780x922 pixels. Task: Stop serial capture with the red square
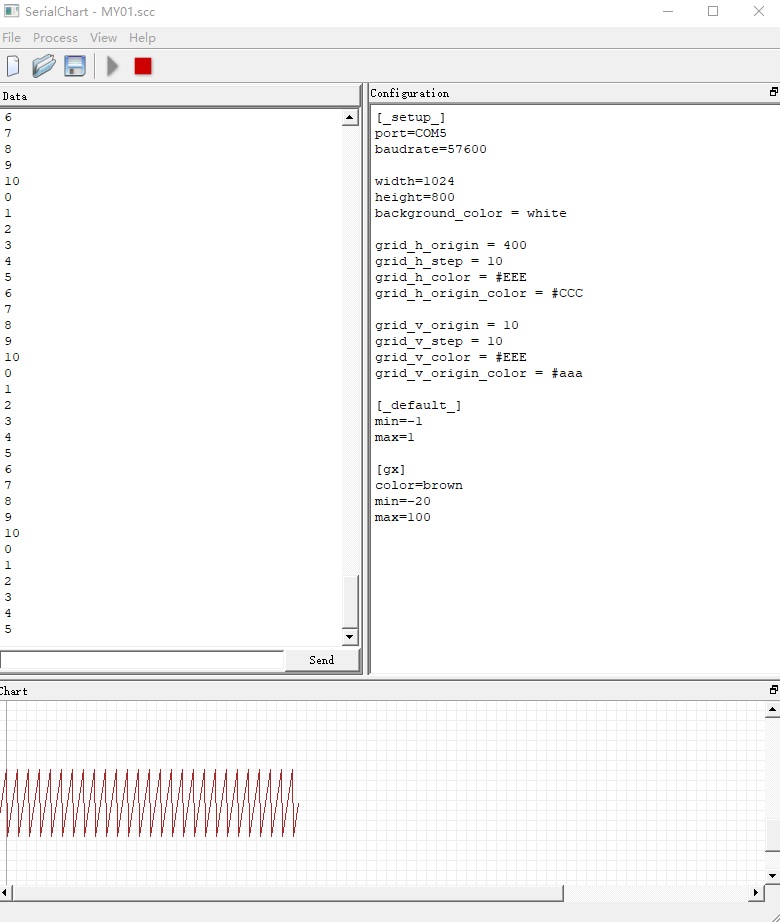coord(143,66)
